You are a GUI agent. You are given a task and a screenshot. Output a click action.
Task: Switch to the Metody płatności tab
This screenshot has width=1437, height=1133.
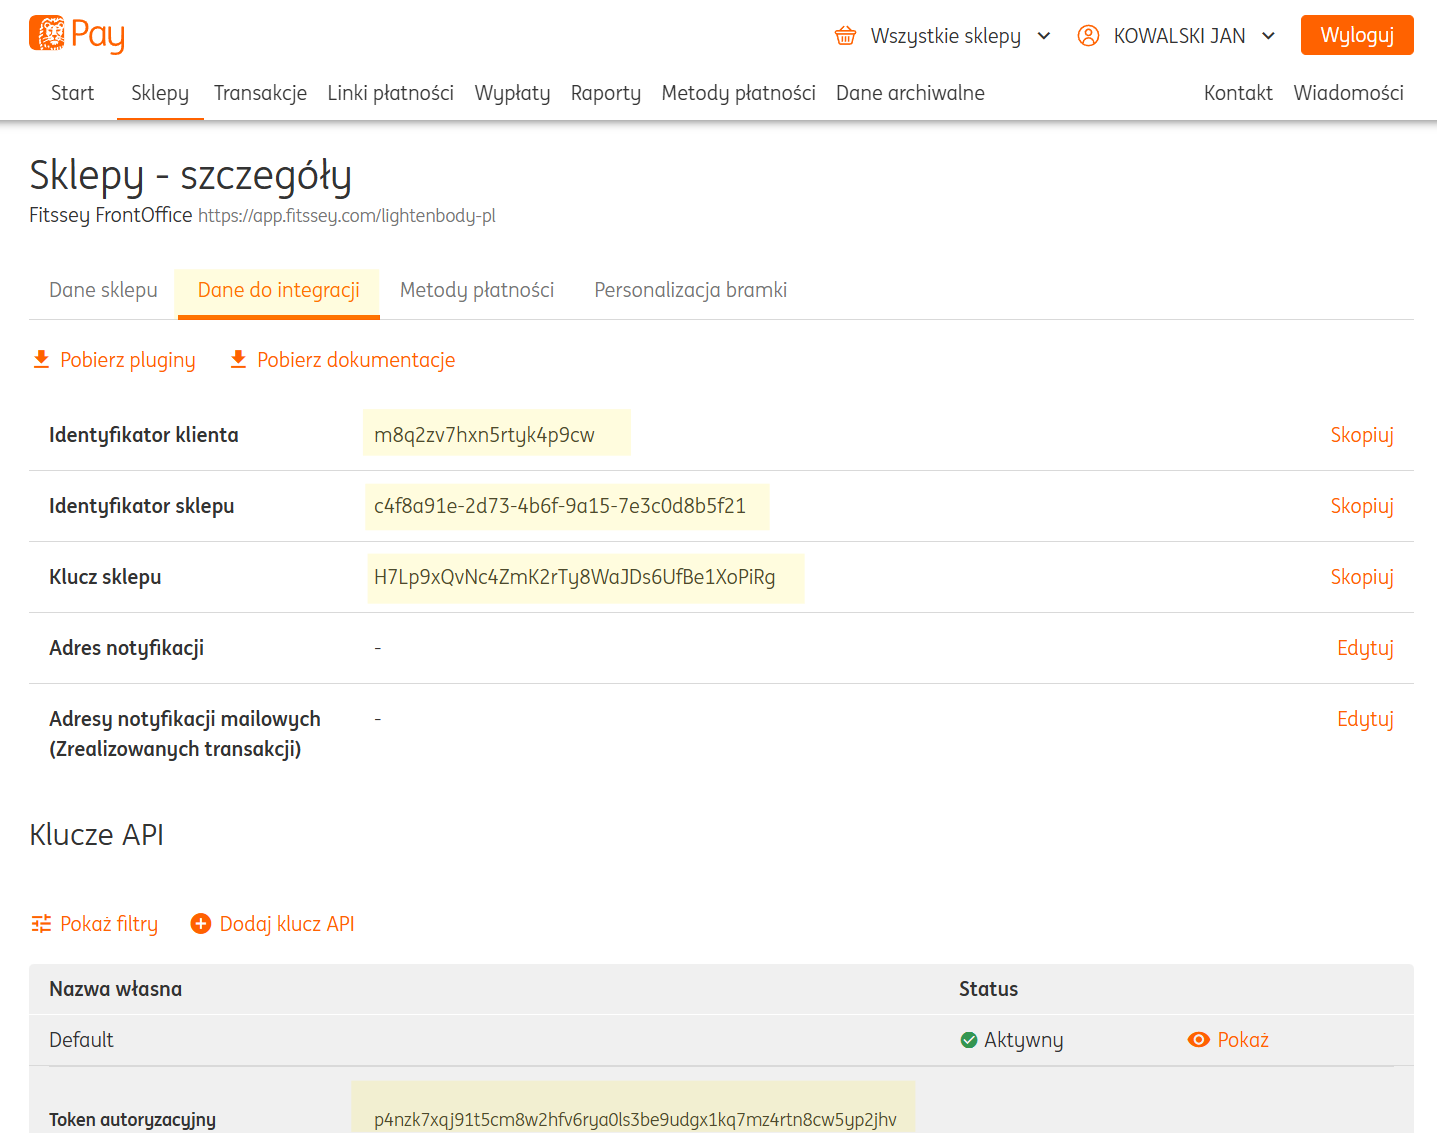477,290
